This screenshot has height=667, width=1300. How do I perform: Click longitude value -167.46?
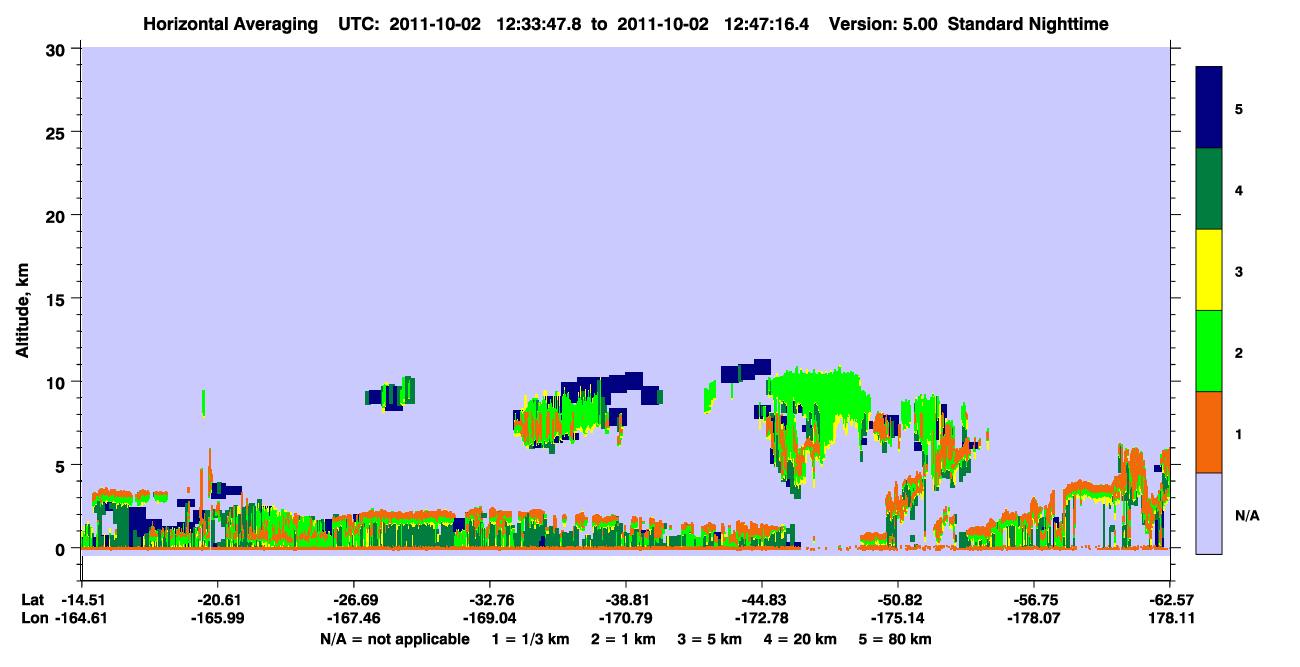(354, 619)
